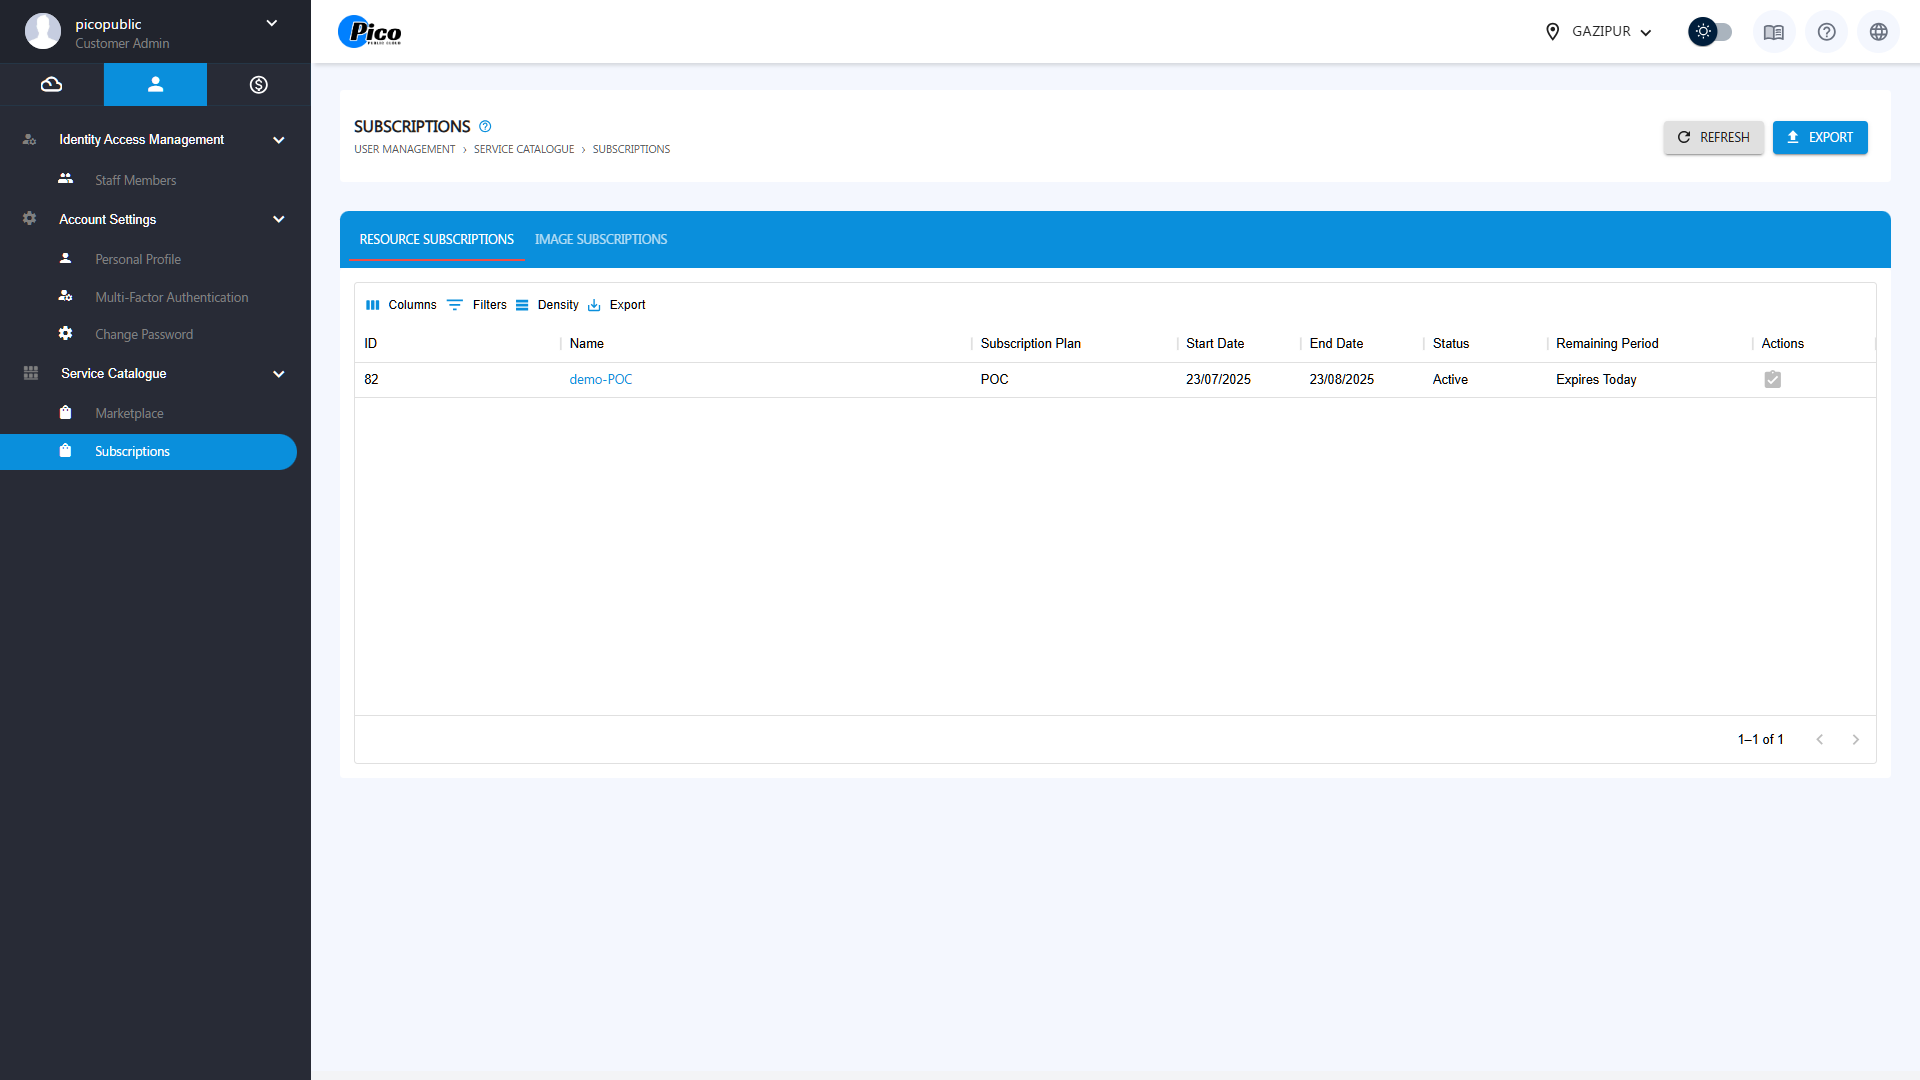Open the GAZIPUR region dropdown

[x=1598, y=32]
